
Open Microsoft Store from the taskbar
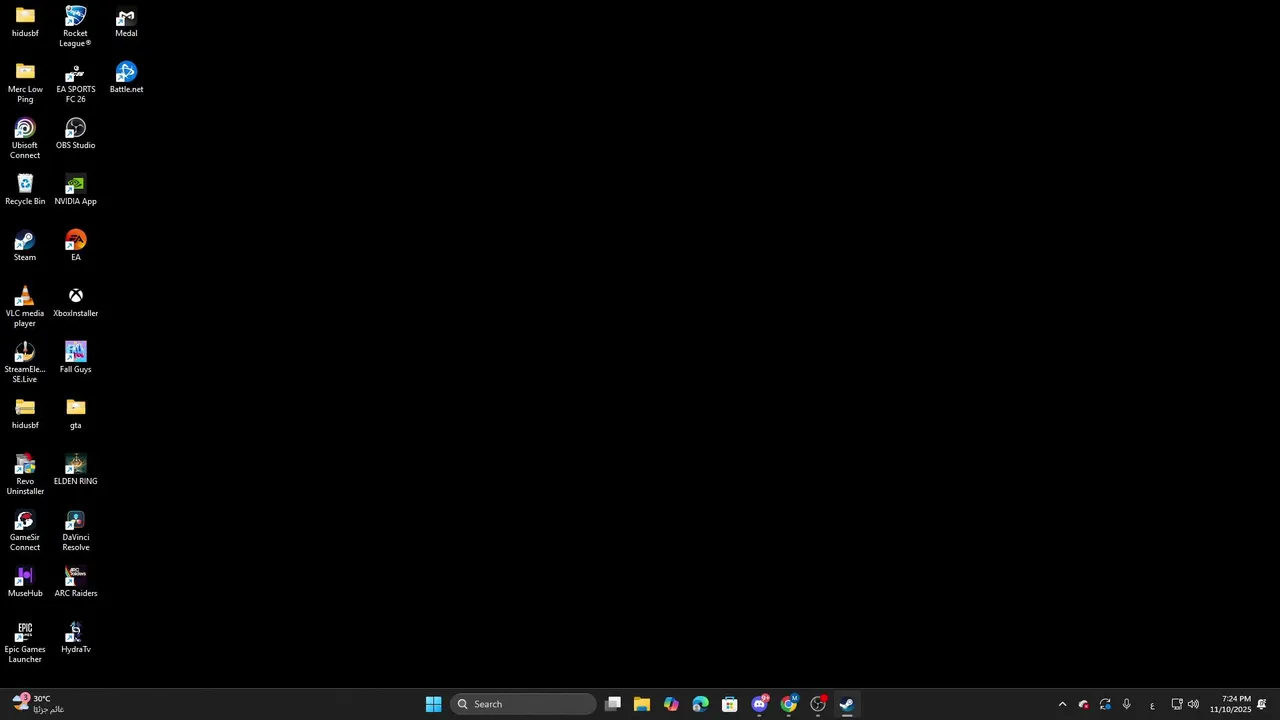point(730,704)
